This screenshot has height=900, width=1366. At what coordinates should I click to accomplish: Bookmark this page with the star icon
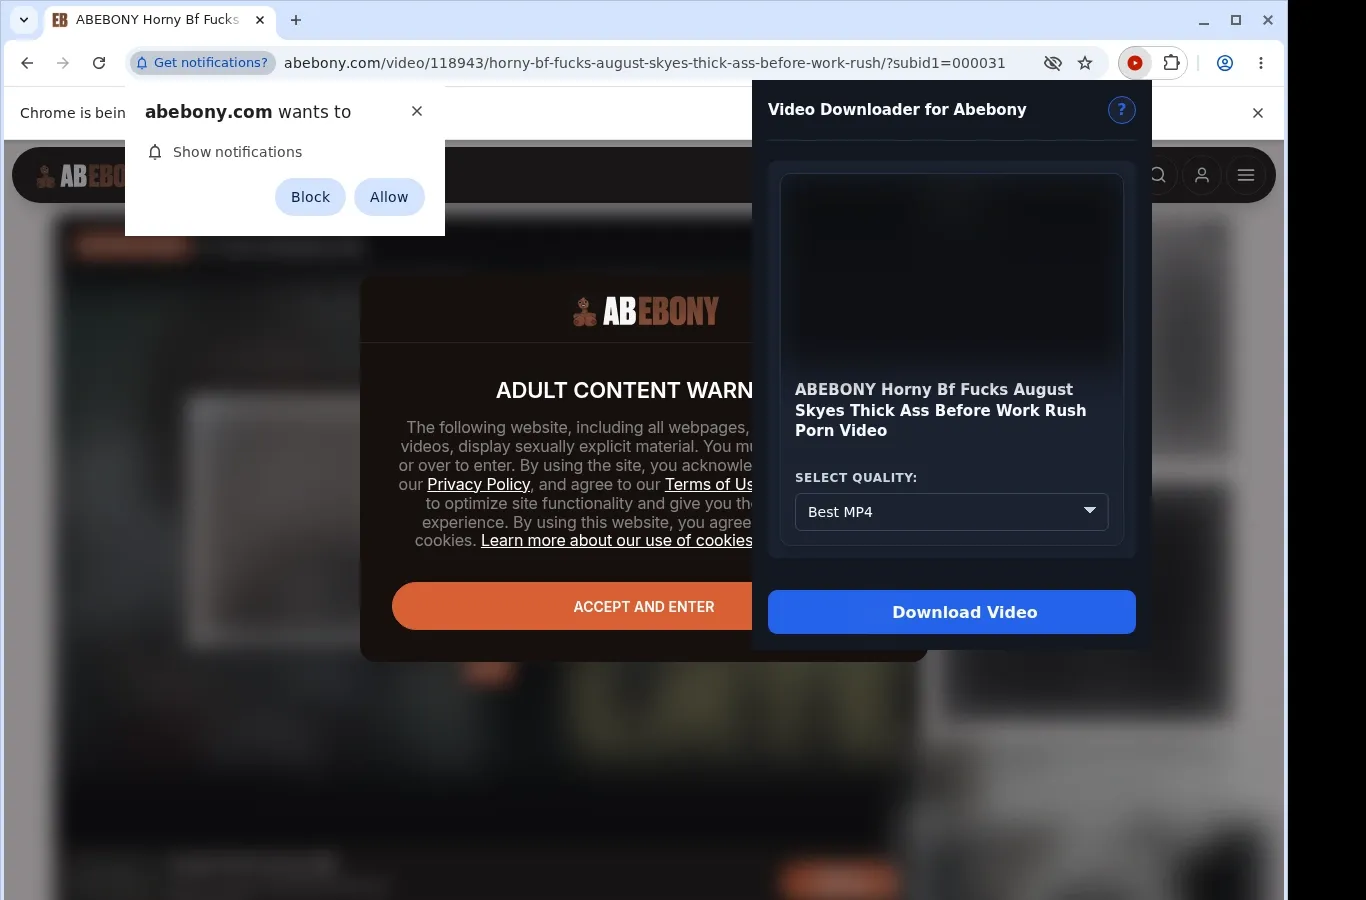point(1085,63)
